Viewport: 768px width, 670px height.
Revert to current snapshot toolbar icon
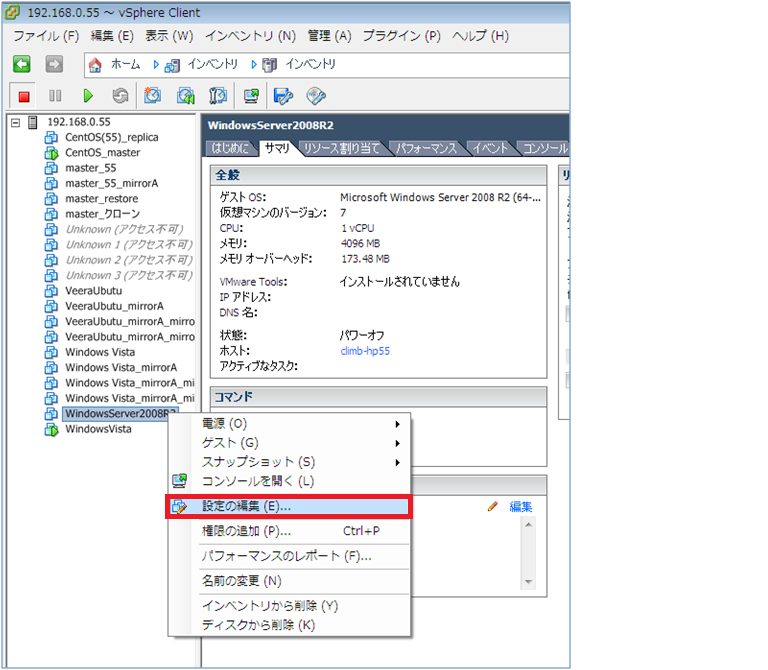pos(186,96)
